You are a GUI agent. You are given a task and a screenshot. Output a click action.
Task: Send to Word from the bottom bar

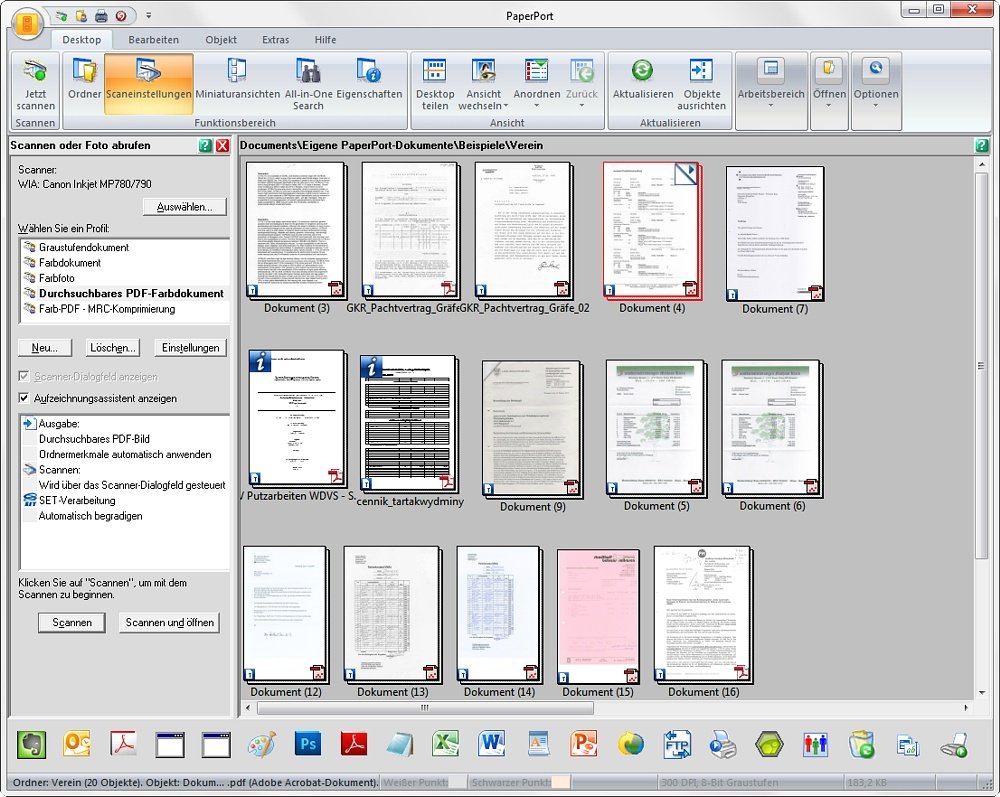coord(491,744)
